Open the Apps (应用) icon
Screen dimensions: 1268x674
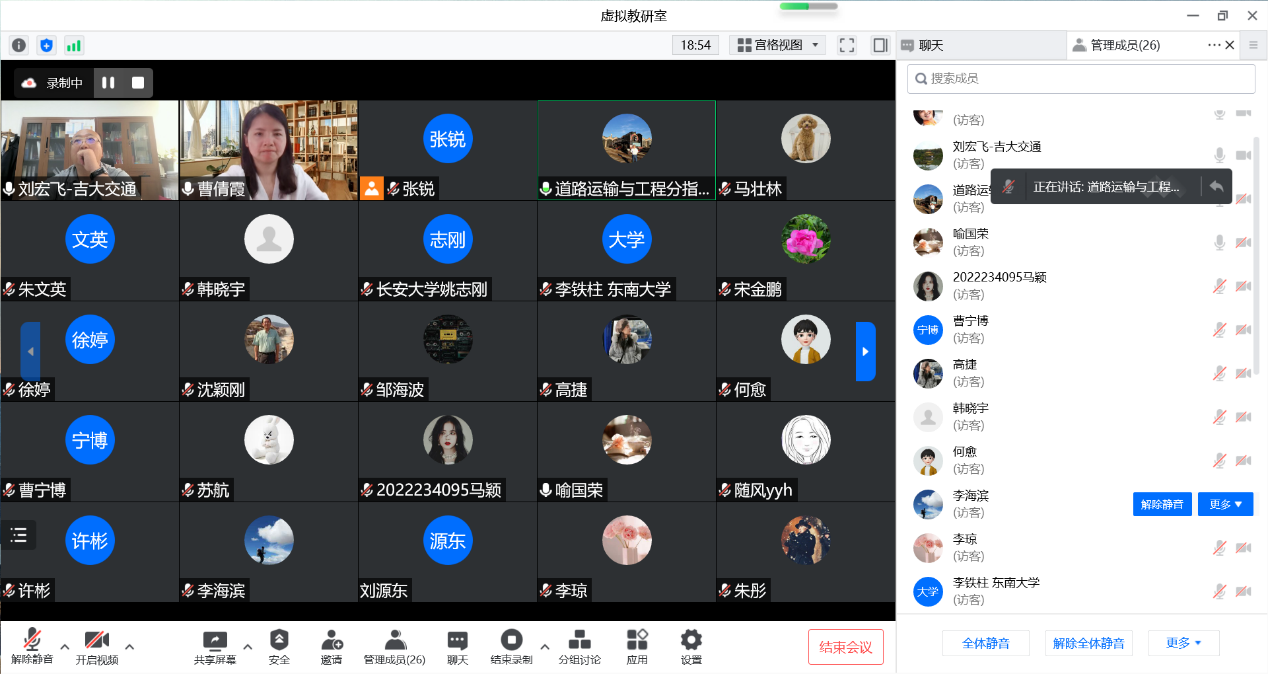click(637, 646)
